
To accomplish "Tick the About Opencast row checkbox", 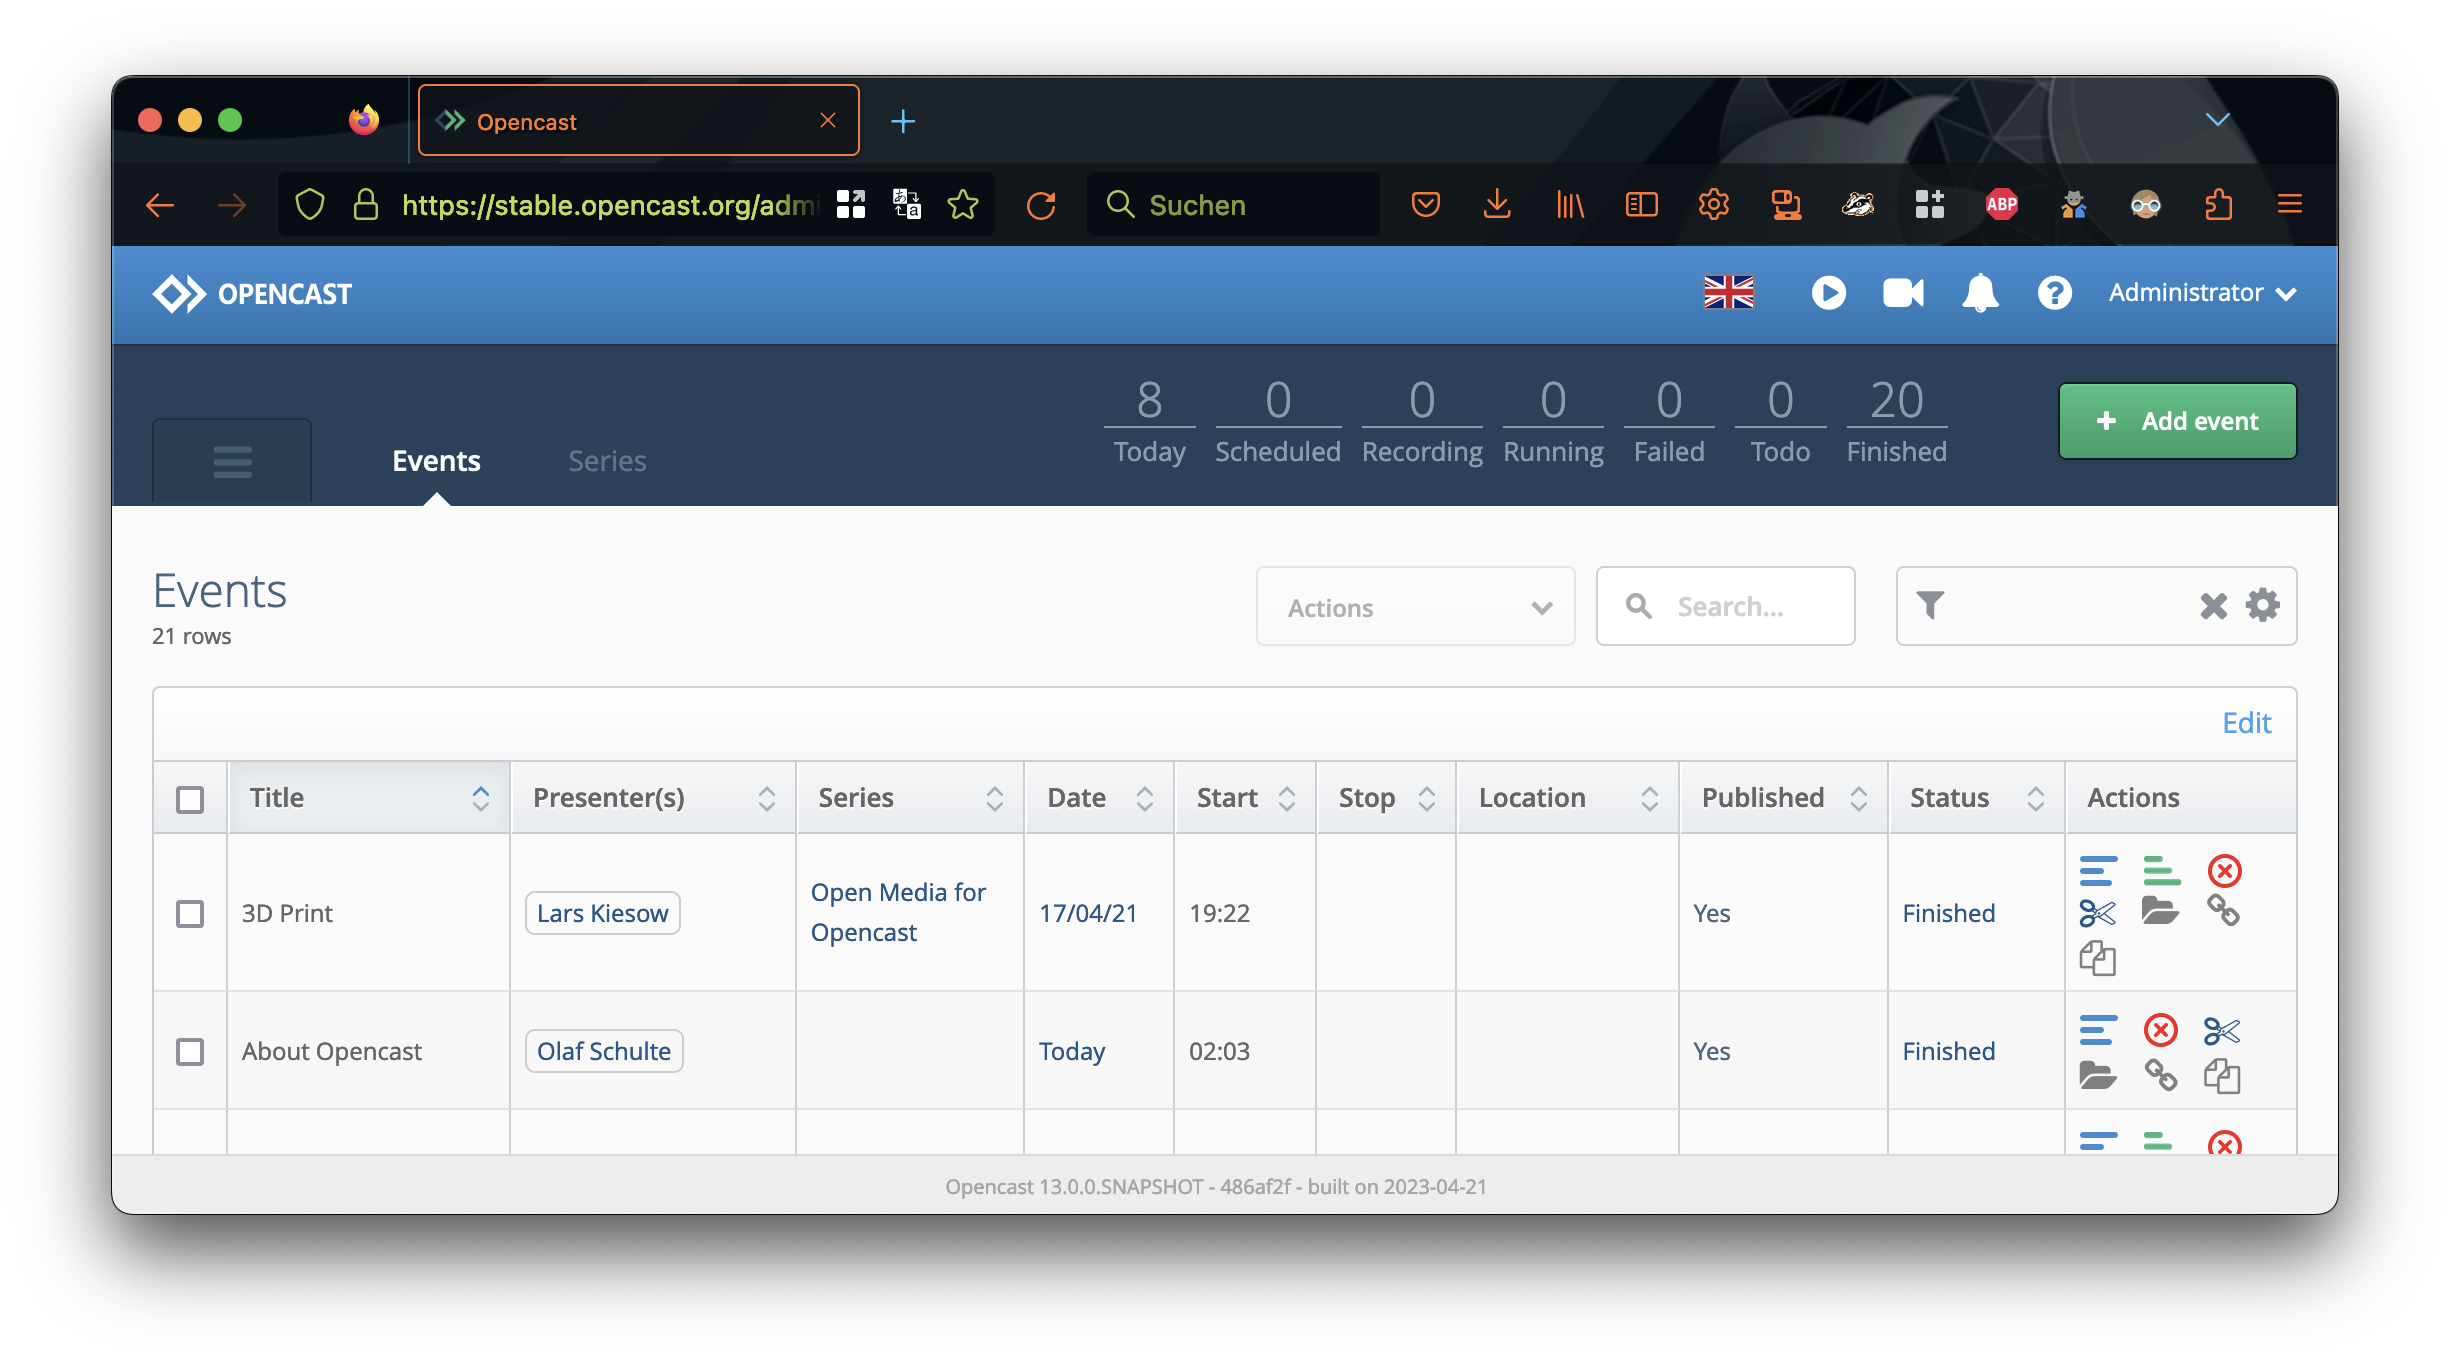I will pyautogui.click(x=190, y=1051).
